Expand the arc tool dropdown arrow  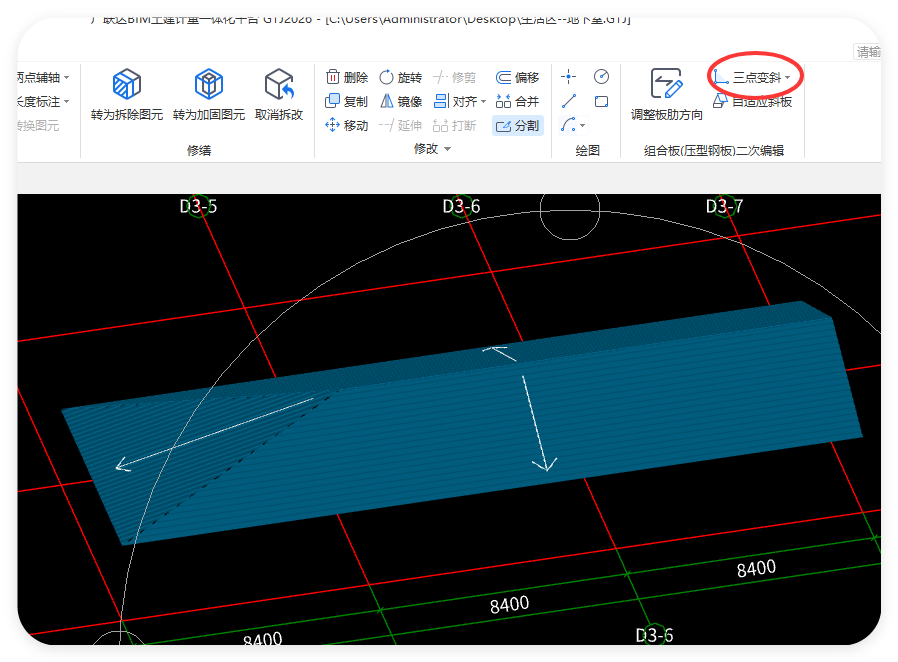pyautogui.click(x=582, y=125)
